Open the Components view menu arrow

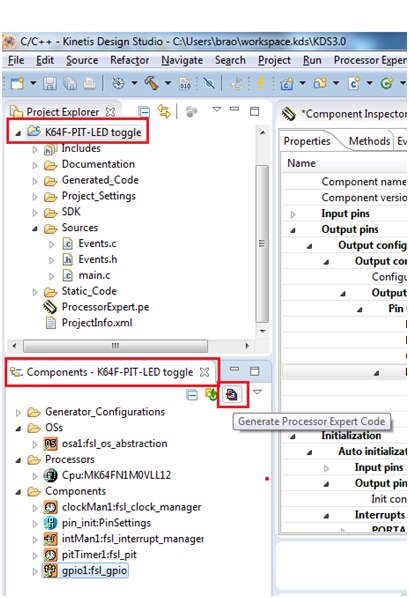pyautogui.click(x=258, y=392)
